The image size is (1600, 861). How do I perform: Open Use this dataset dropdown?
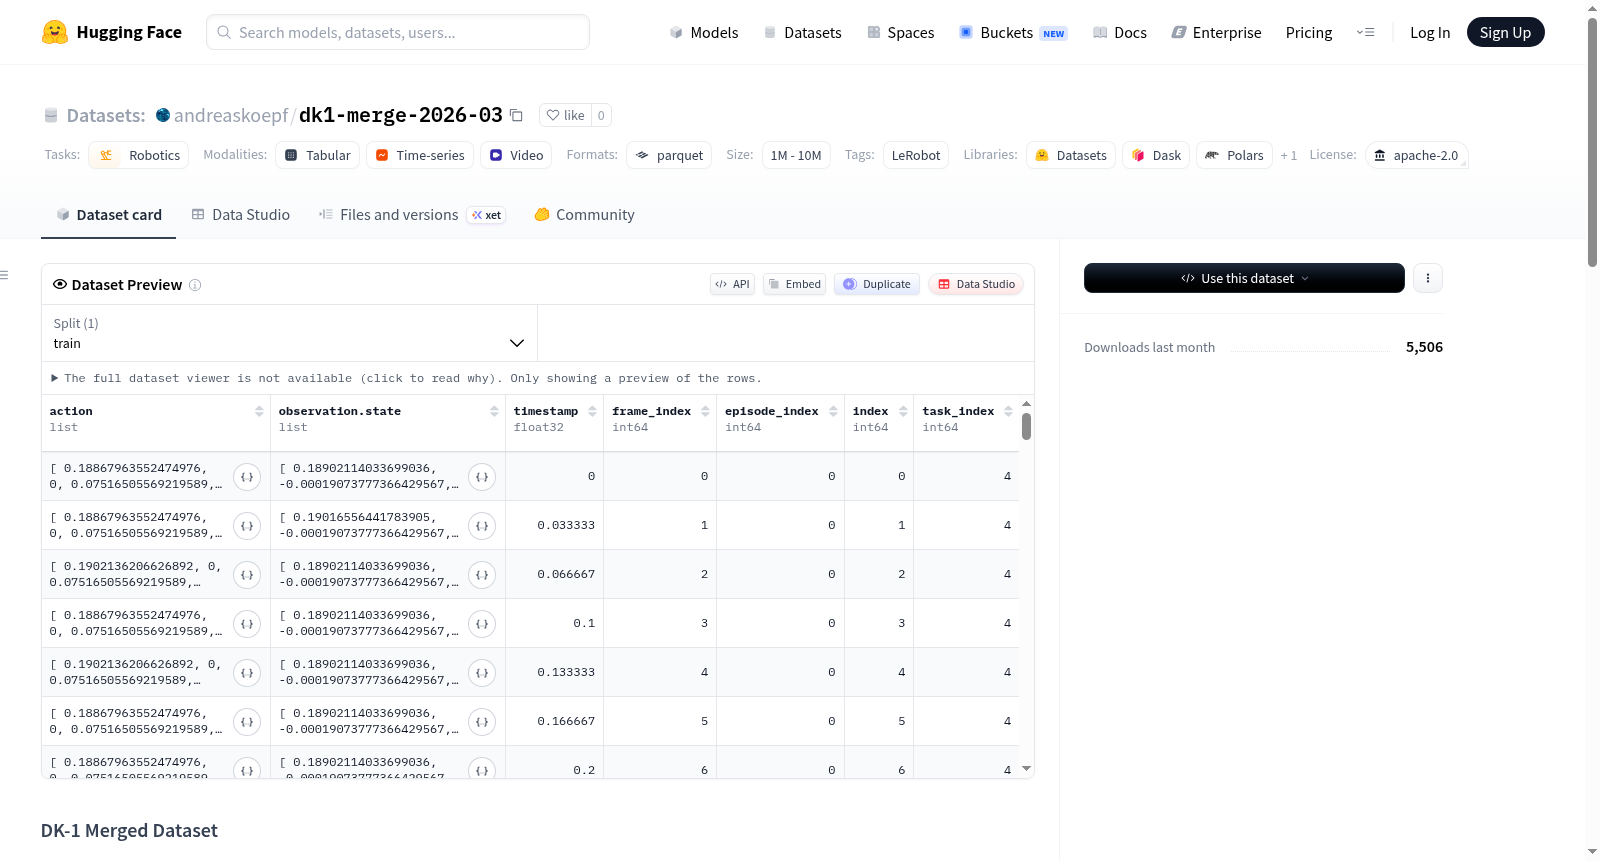tap(1244, 278)
